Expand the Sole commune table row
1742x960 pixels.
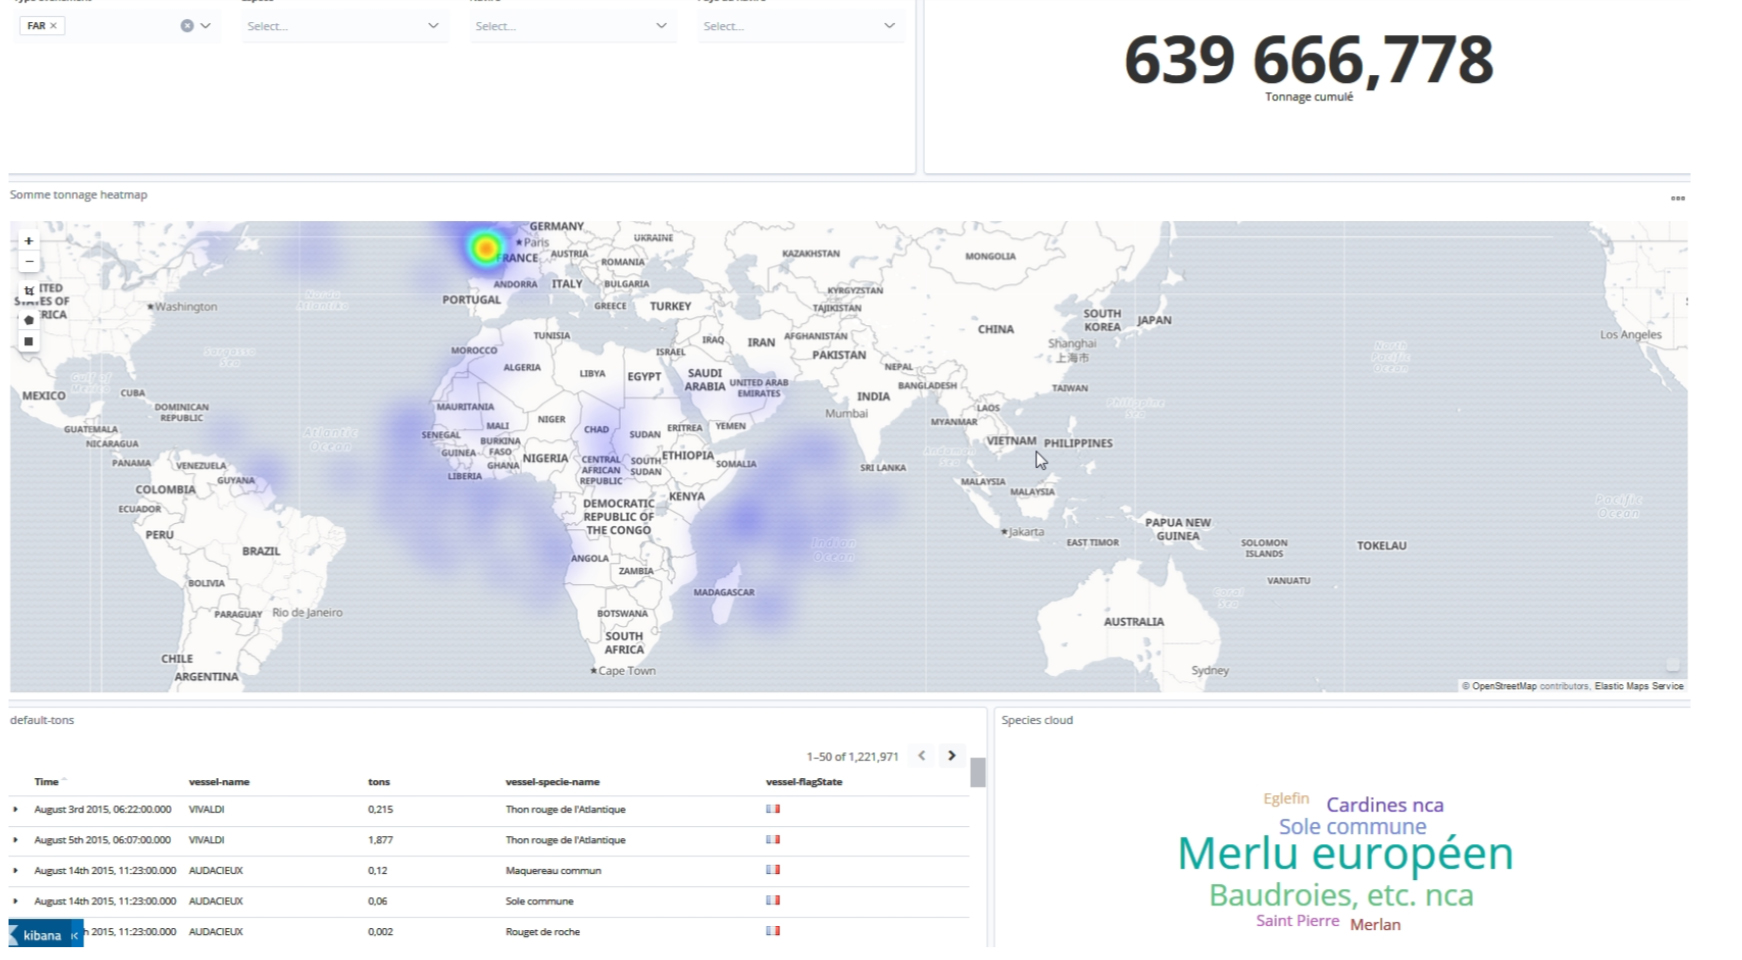[x=15, y=901]
